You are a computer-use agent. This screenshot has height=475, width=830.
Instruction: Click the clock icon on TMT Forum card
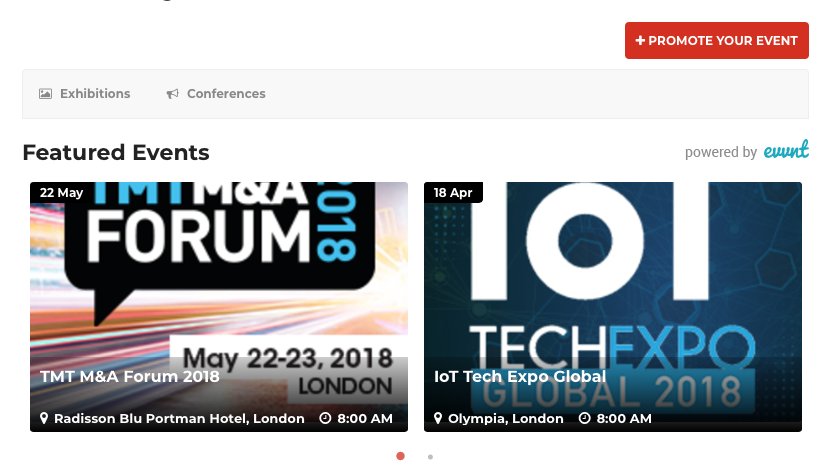pos(325,418)
